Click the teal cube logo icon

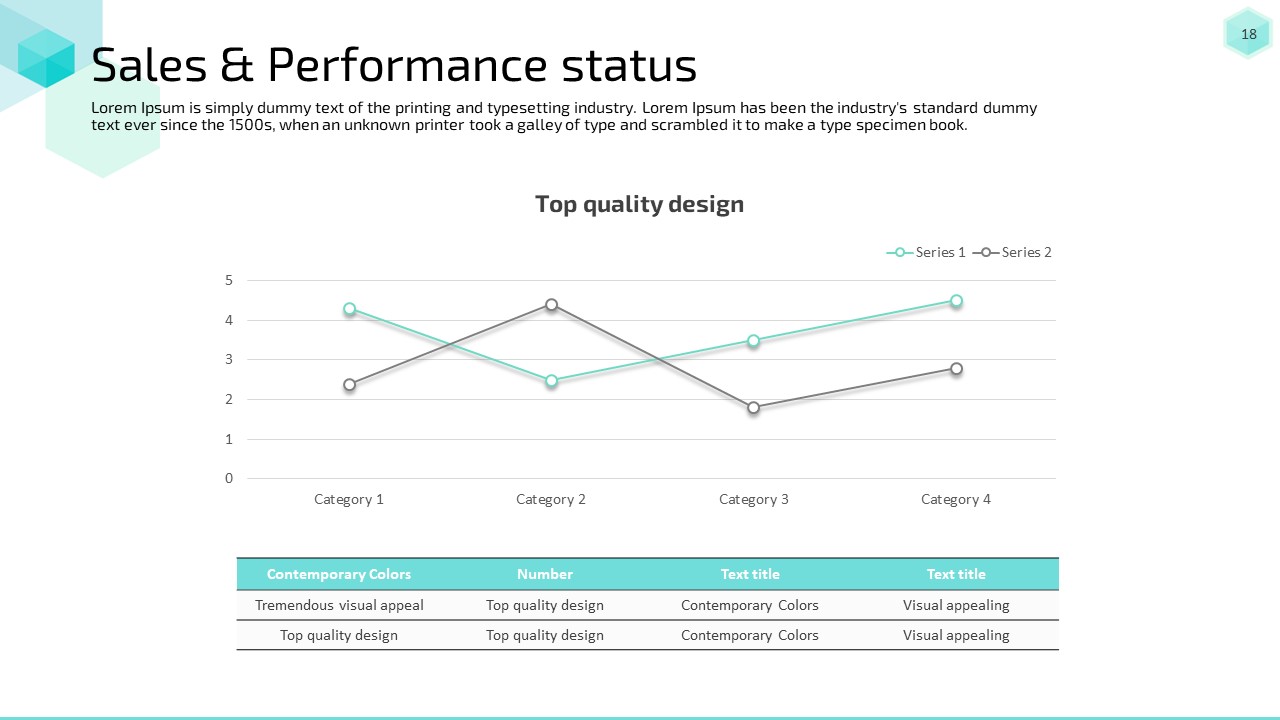[x=46, y=58]
